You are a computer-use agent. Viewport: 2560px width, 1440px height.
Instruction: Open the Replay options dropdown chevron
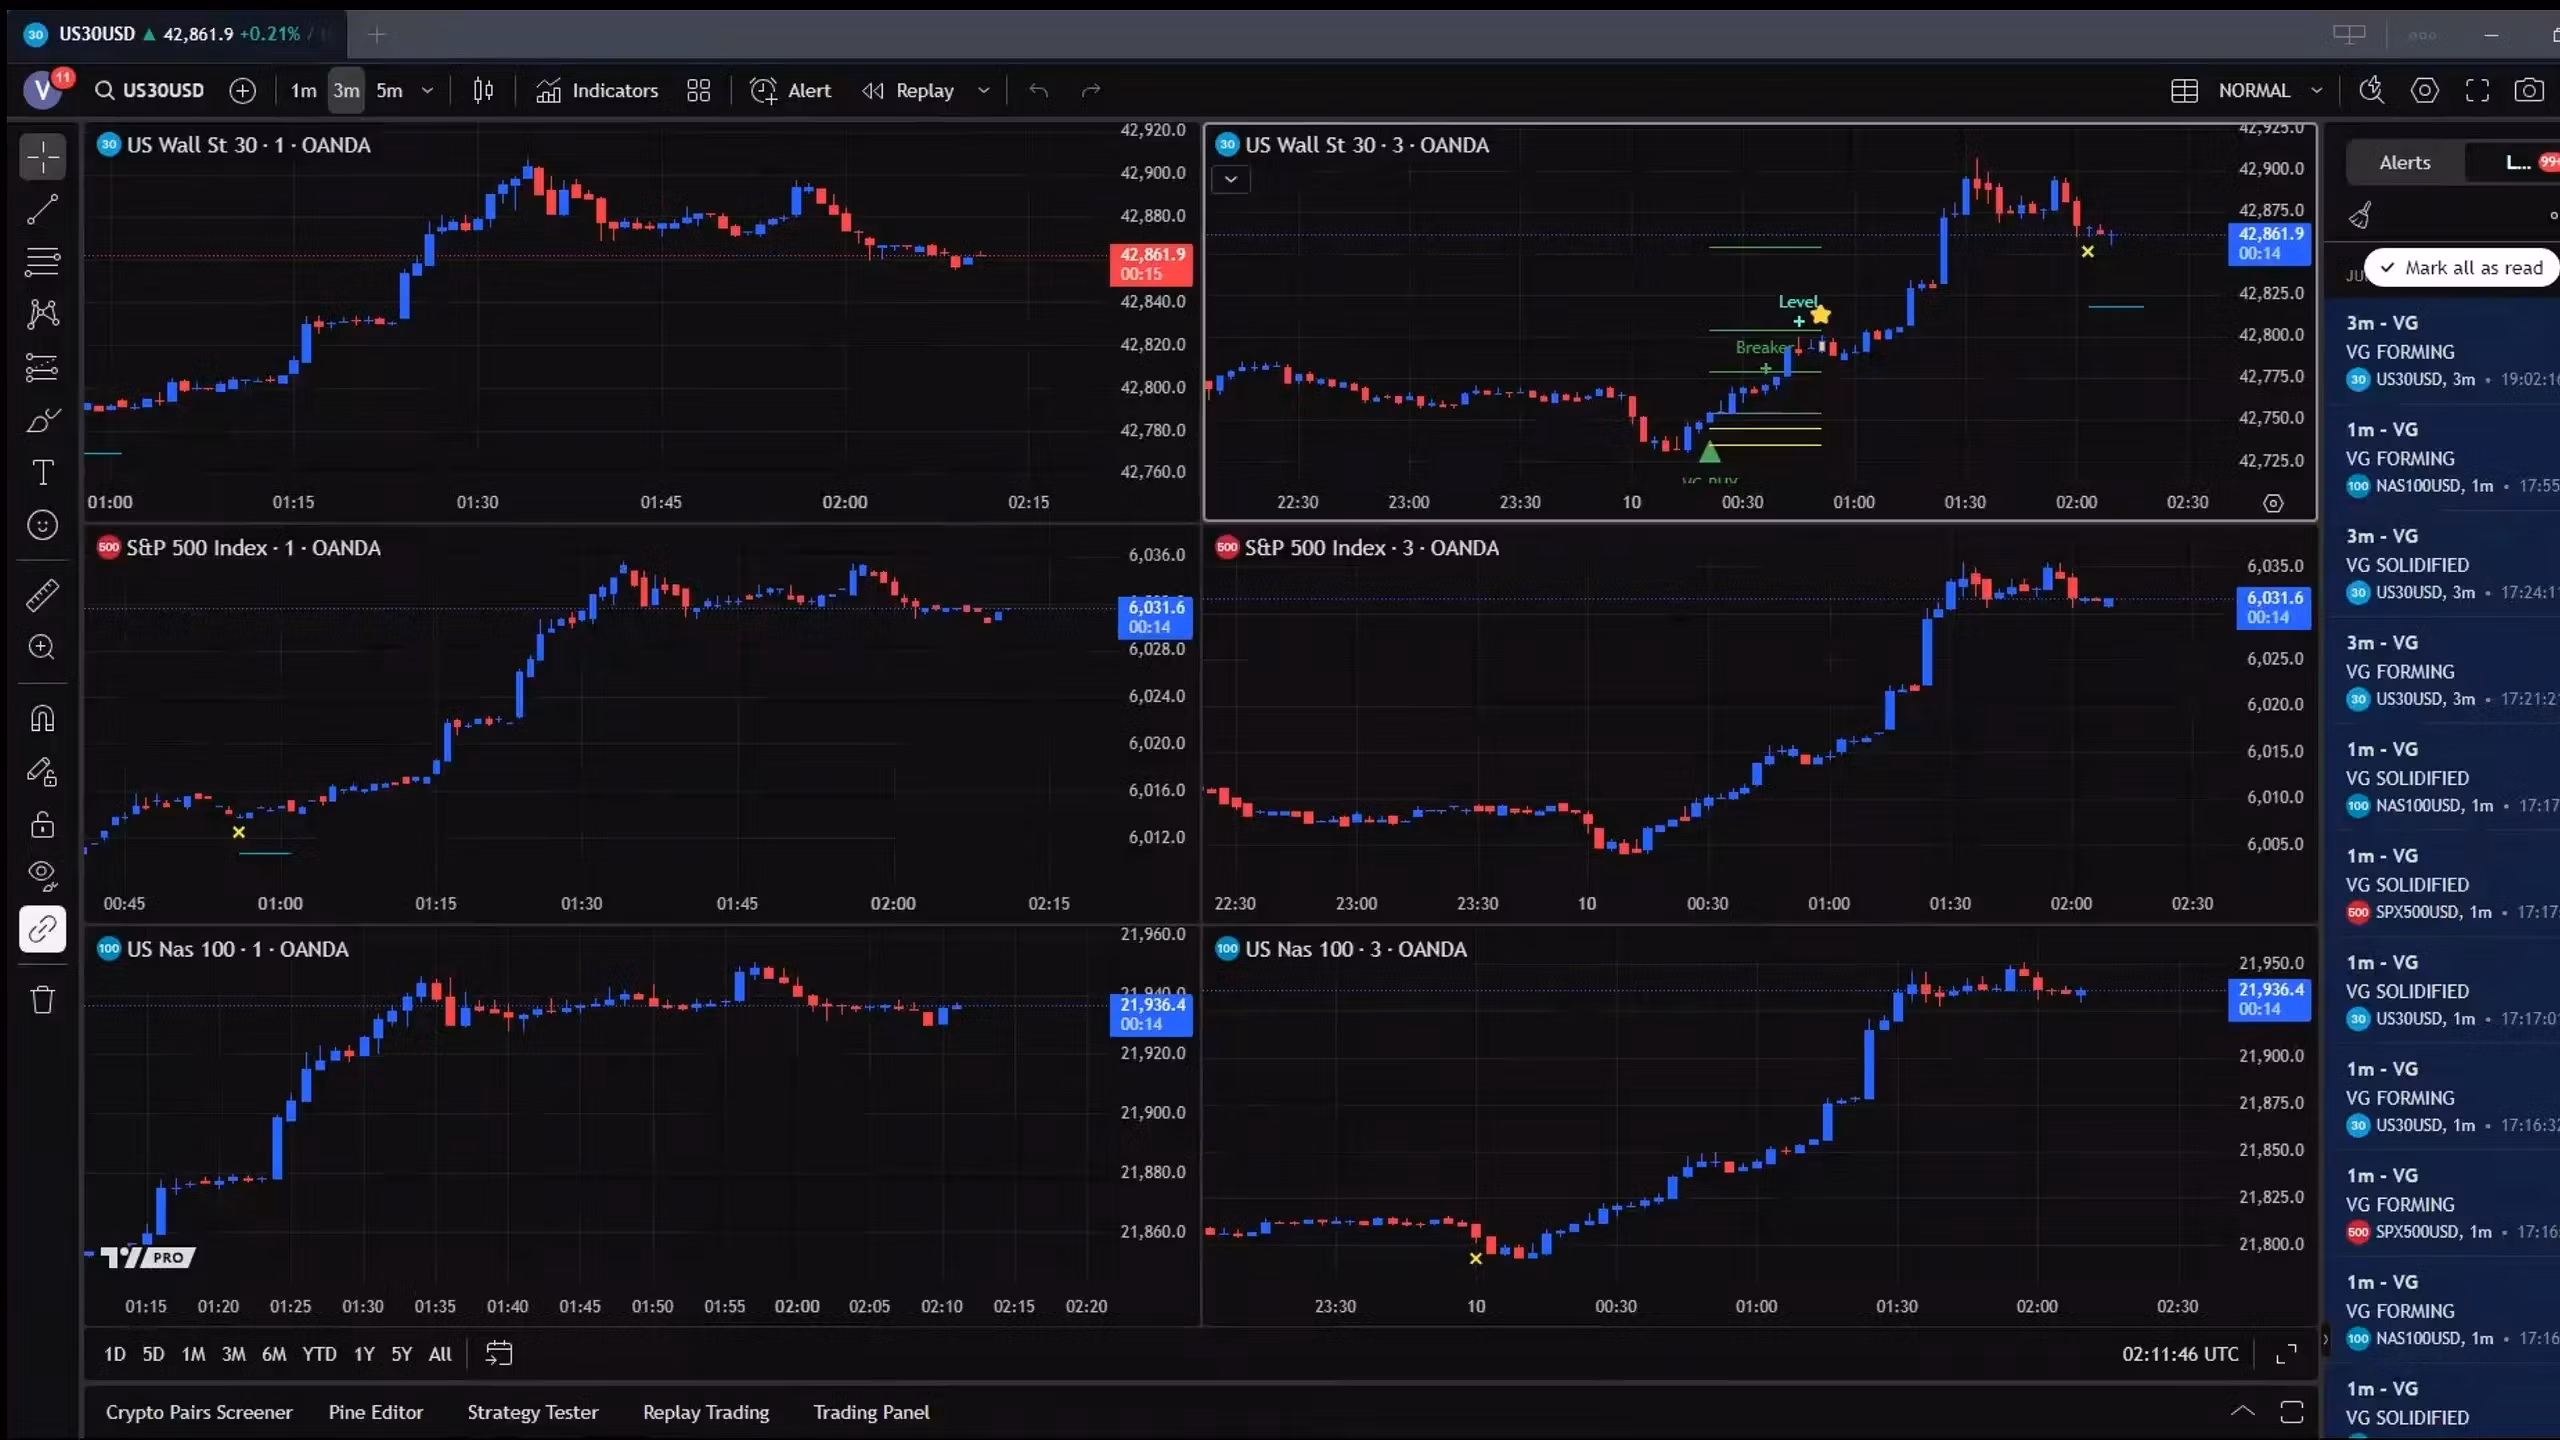pos(984,91)
